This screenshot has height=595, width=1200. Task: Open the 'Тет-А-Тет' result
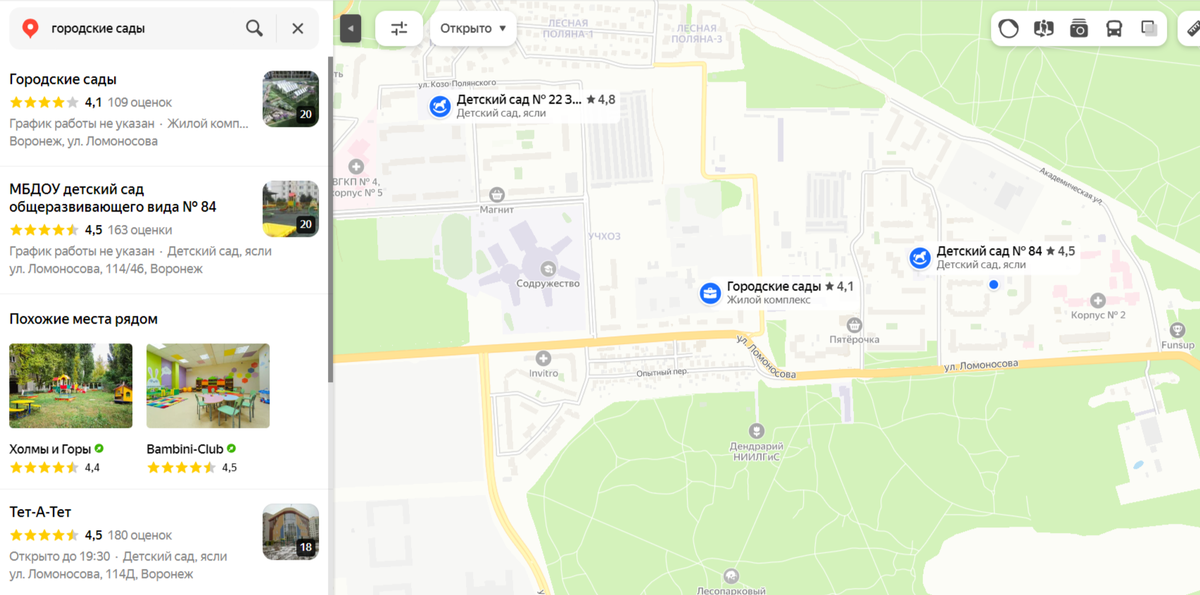coord(40,512)
